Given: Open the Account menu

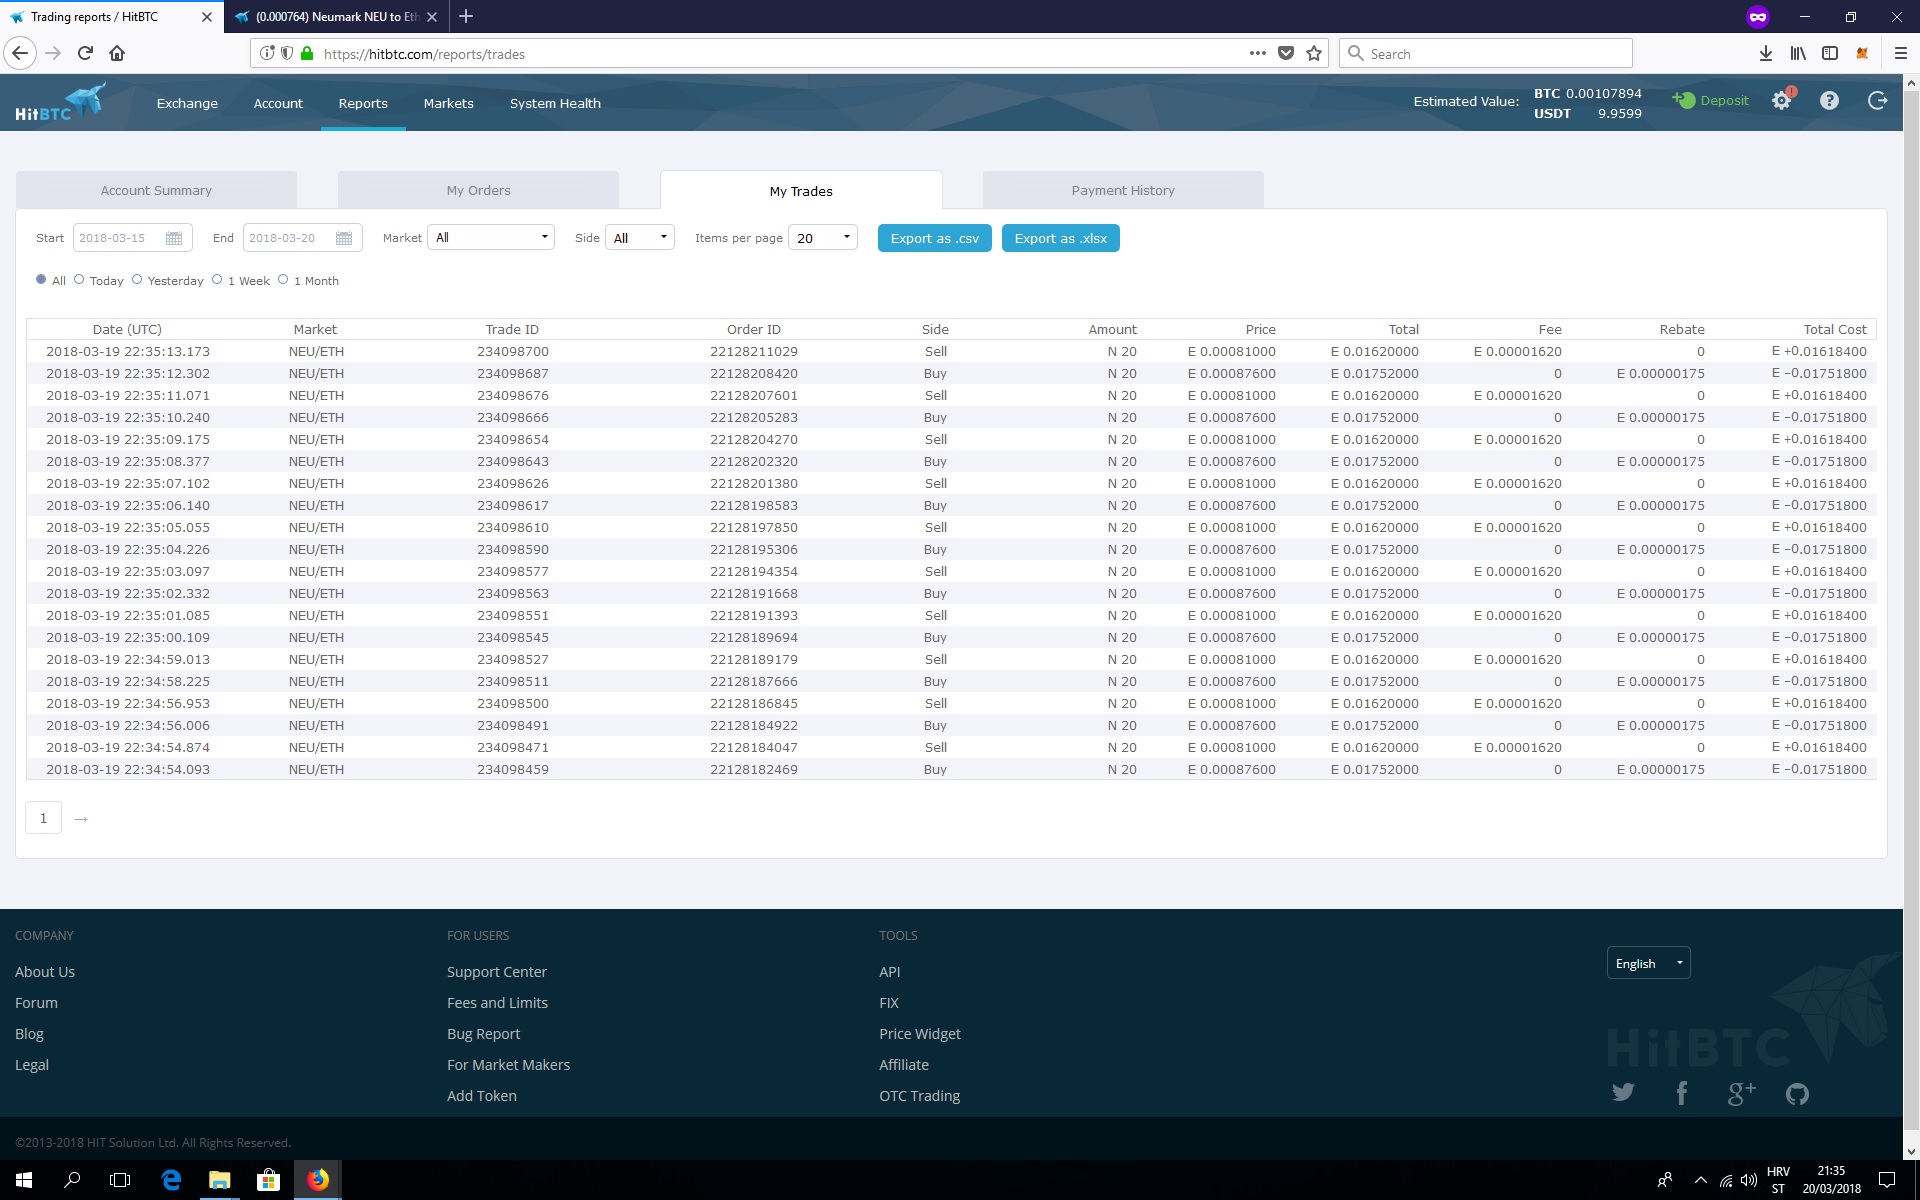Looking at the screenshot, I should [x=278, y=103].
